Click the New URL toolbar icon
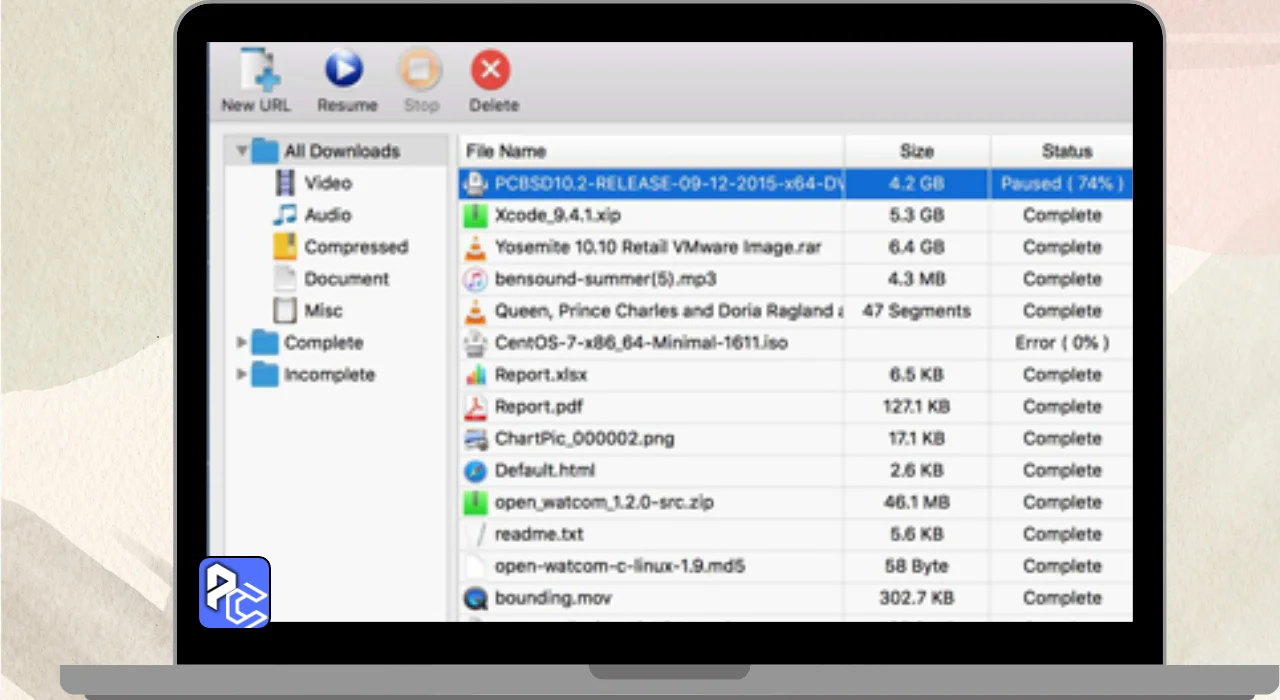 point(256,72)
